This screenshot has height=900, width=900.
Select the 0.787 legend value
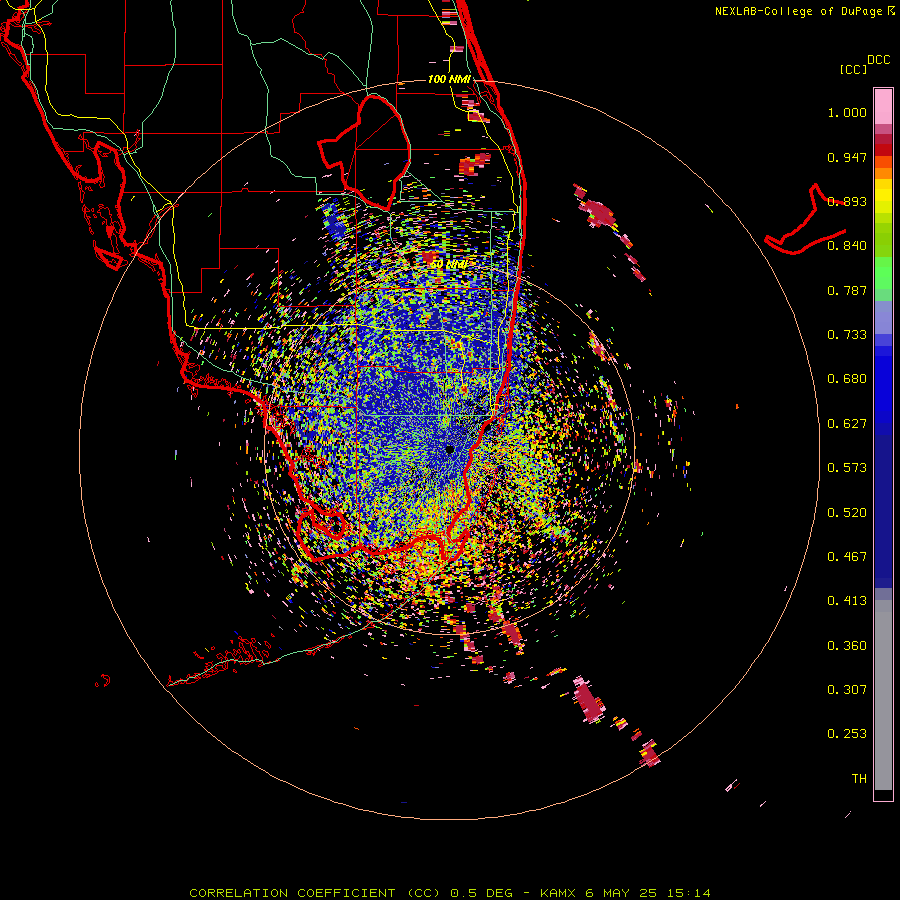pyautogui.click(x=847, y=290)
